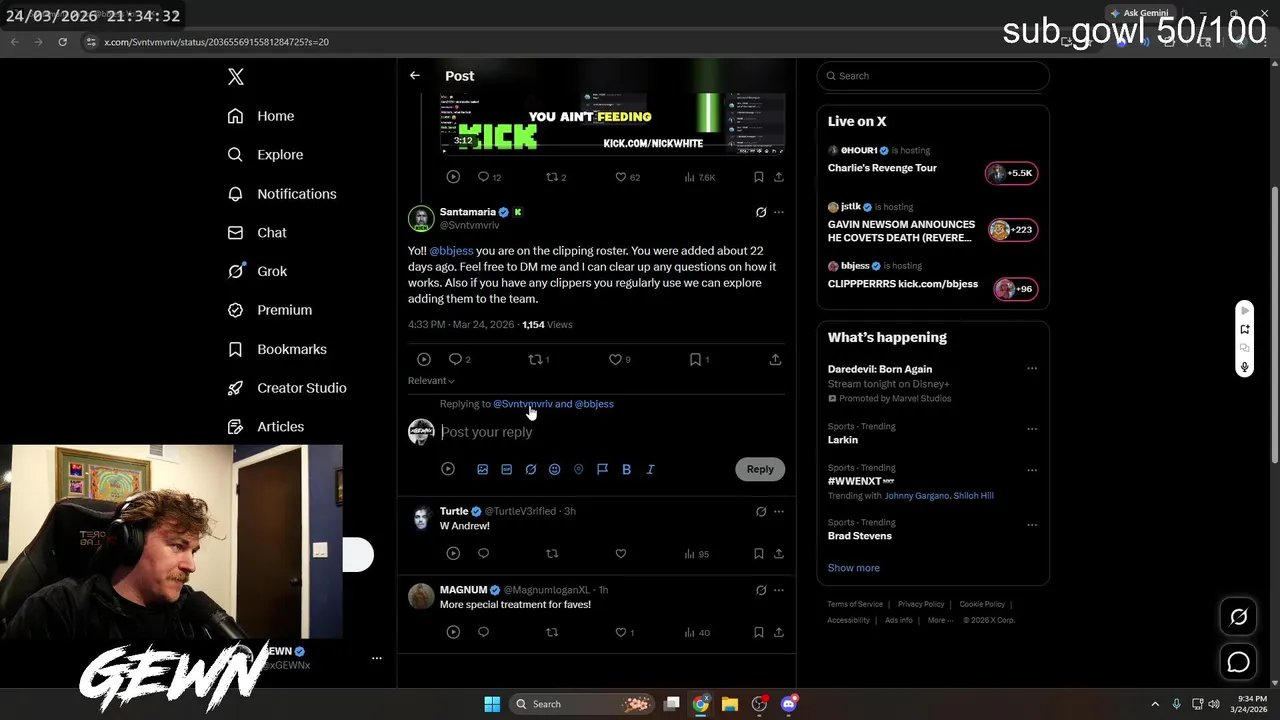This screenshot has width=1280, height=720.
Task: More options for Larkin trend
Action: point(1032,429)
